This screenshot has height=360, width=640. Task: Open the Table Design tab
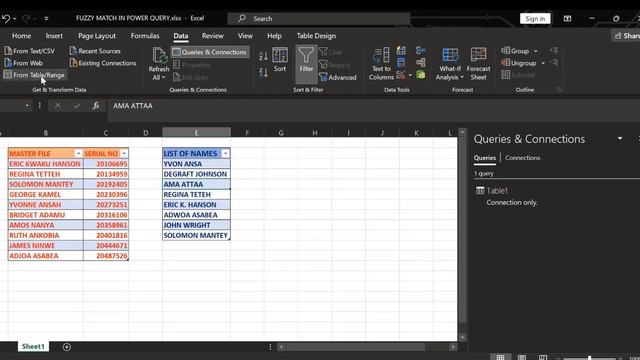[316, 36]
